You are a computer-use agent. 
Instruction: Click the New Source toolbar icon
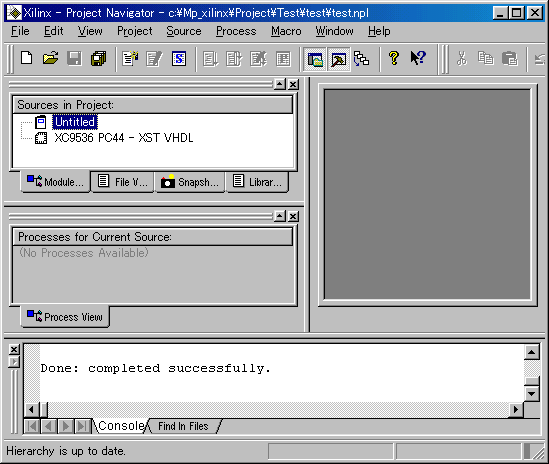130,58
